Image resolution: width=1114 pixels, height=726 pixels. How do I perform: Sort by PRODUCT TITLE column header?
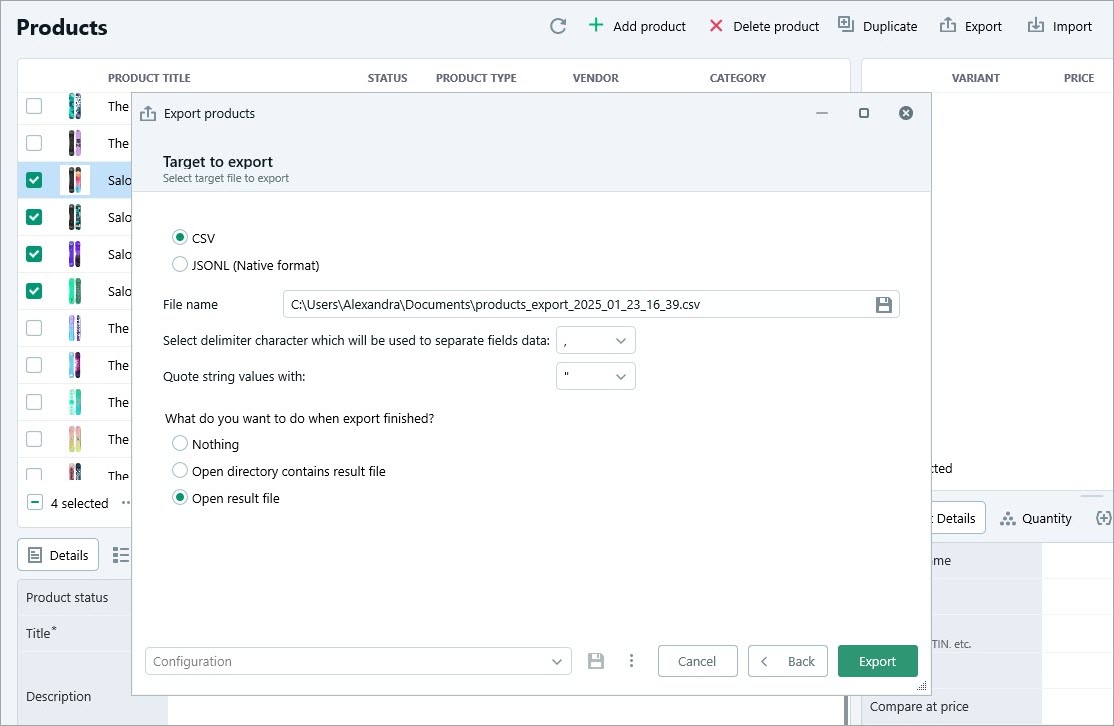(x=149, y=78)
